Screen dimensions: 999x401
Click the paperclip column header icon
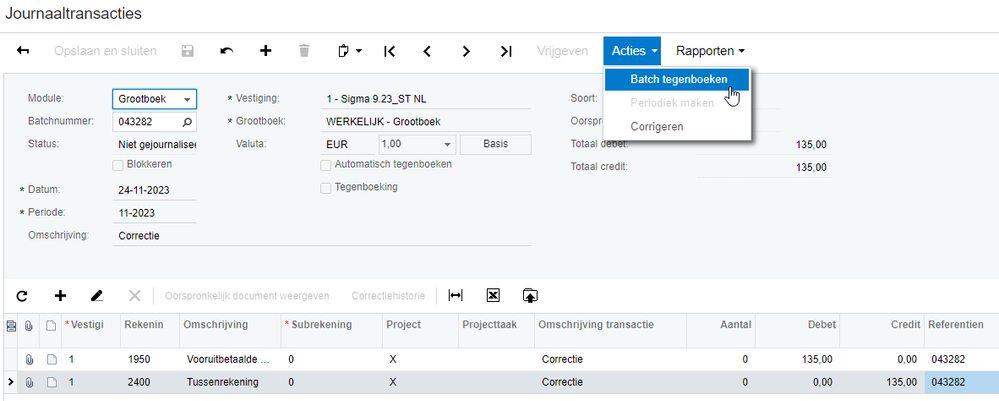coord(29,325)
